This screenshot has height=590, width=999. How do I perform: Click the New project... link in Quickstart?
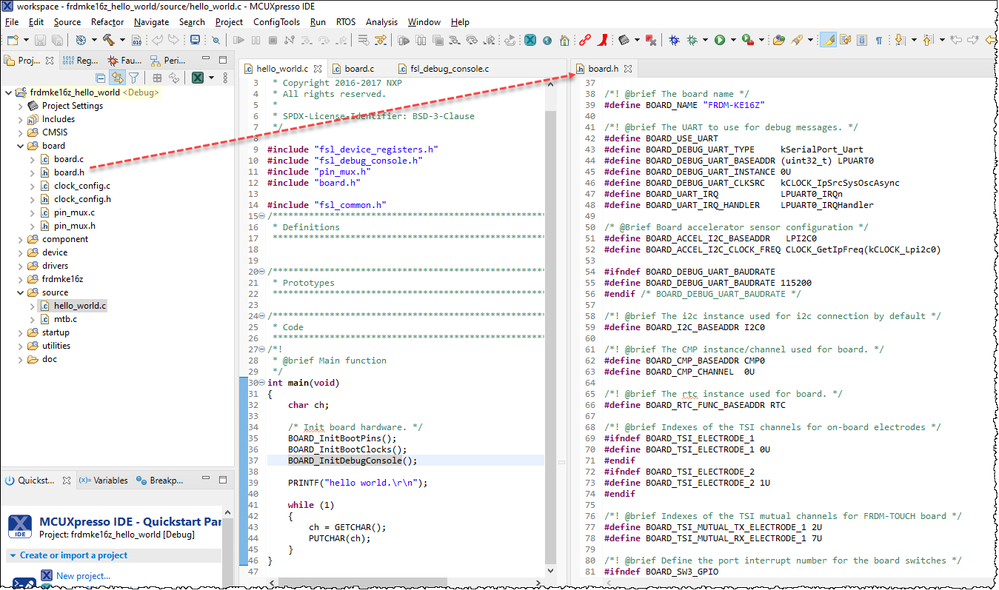(x=83, y=575)
